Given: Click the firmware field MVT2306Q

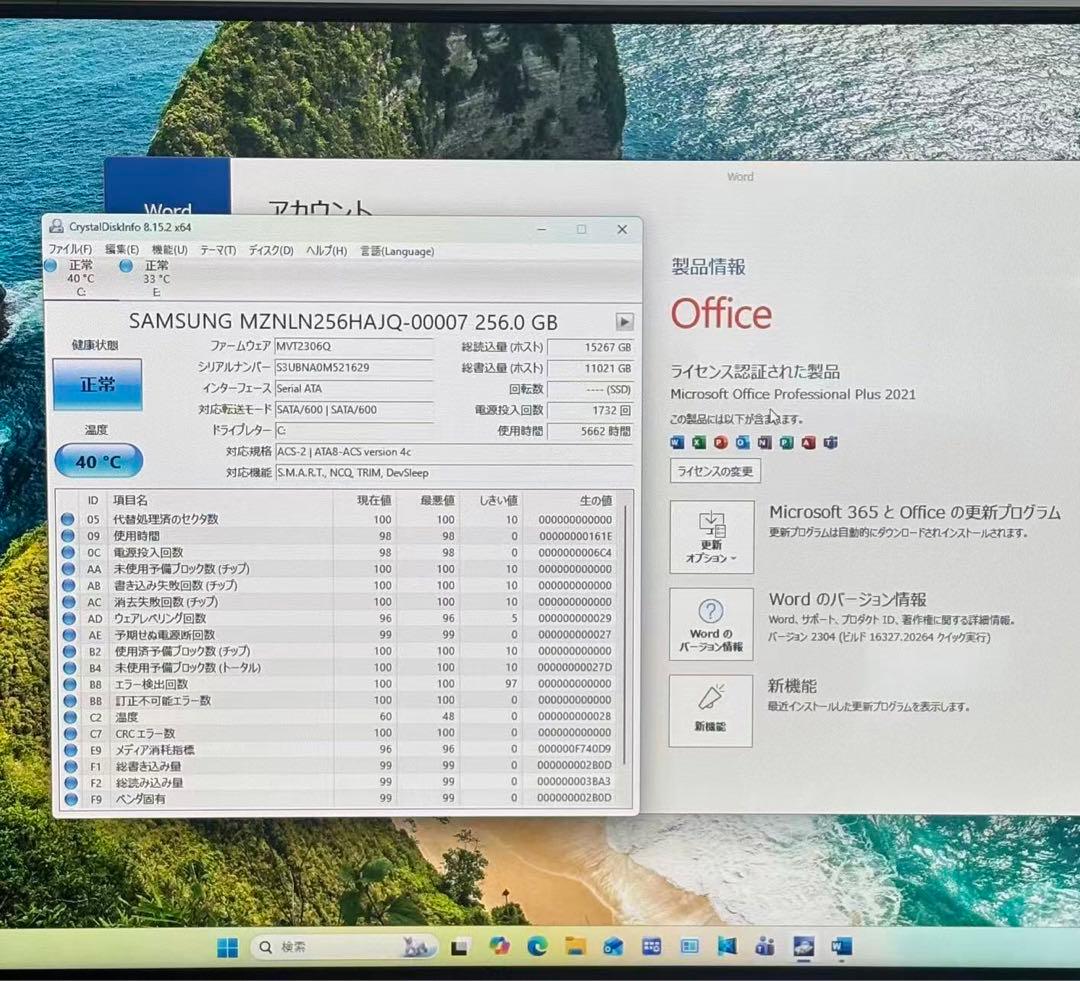Looking at the screenshot, I should [x=353, y=347].
